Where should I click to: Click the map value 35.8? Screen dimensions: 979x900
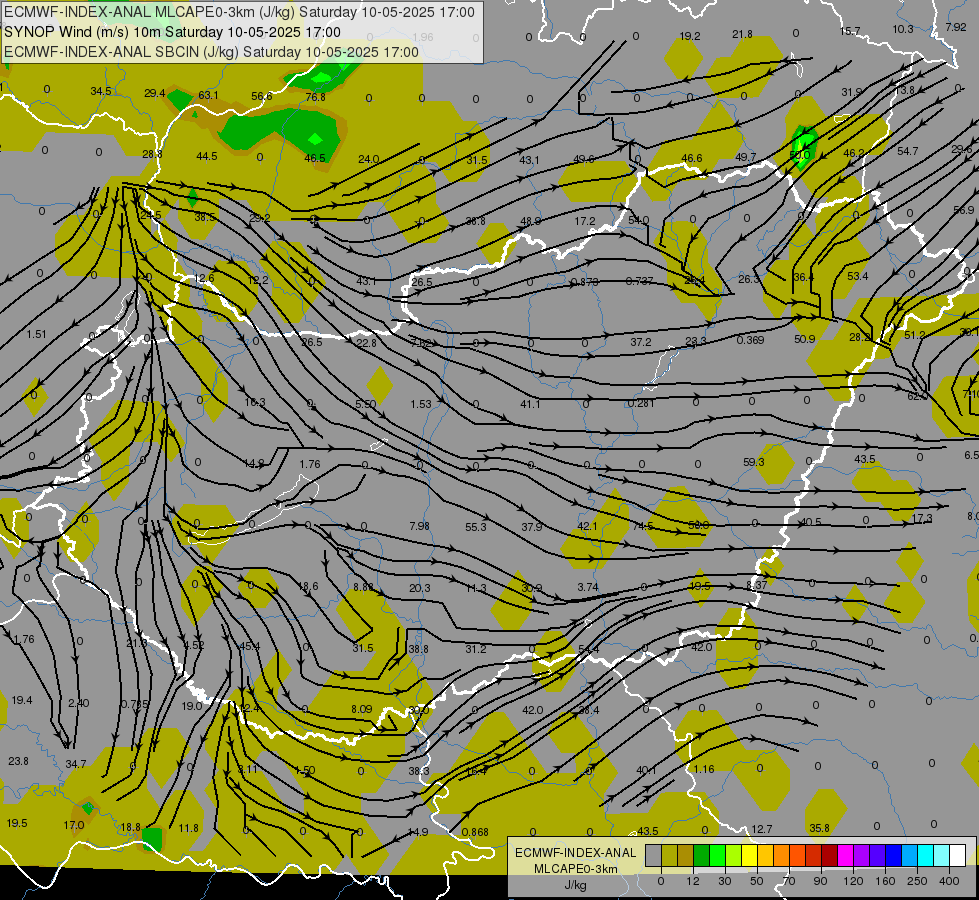point(819,828)
